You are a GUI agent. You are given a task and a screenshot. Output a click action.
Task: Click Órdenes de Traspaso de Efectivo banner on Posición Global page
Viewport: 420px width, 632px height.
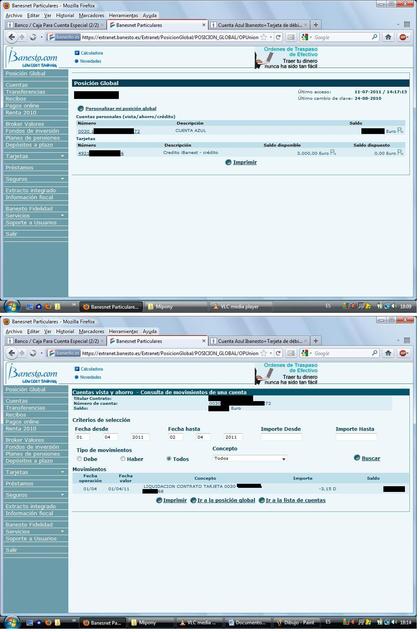[286, 58]
